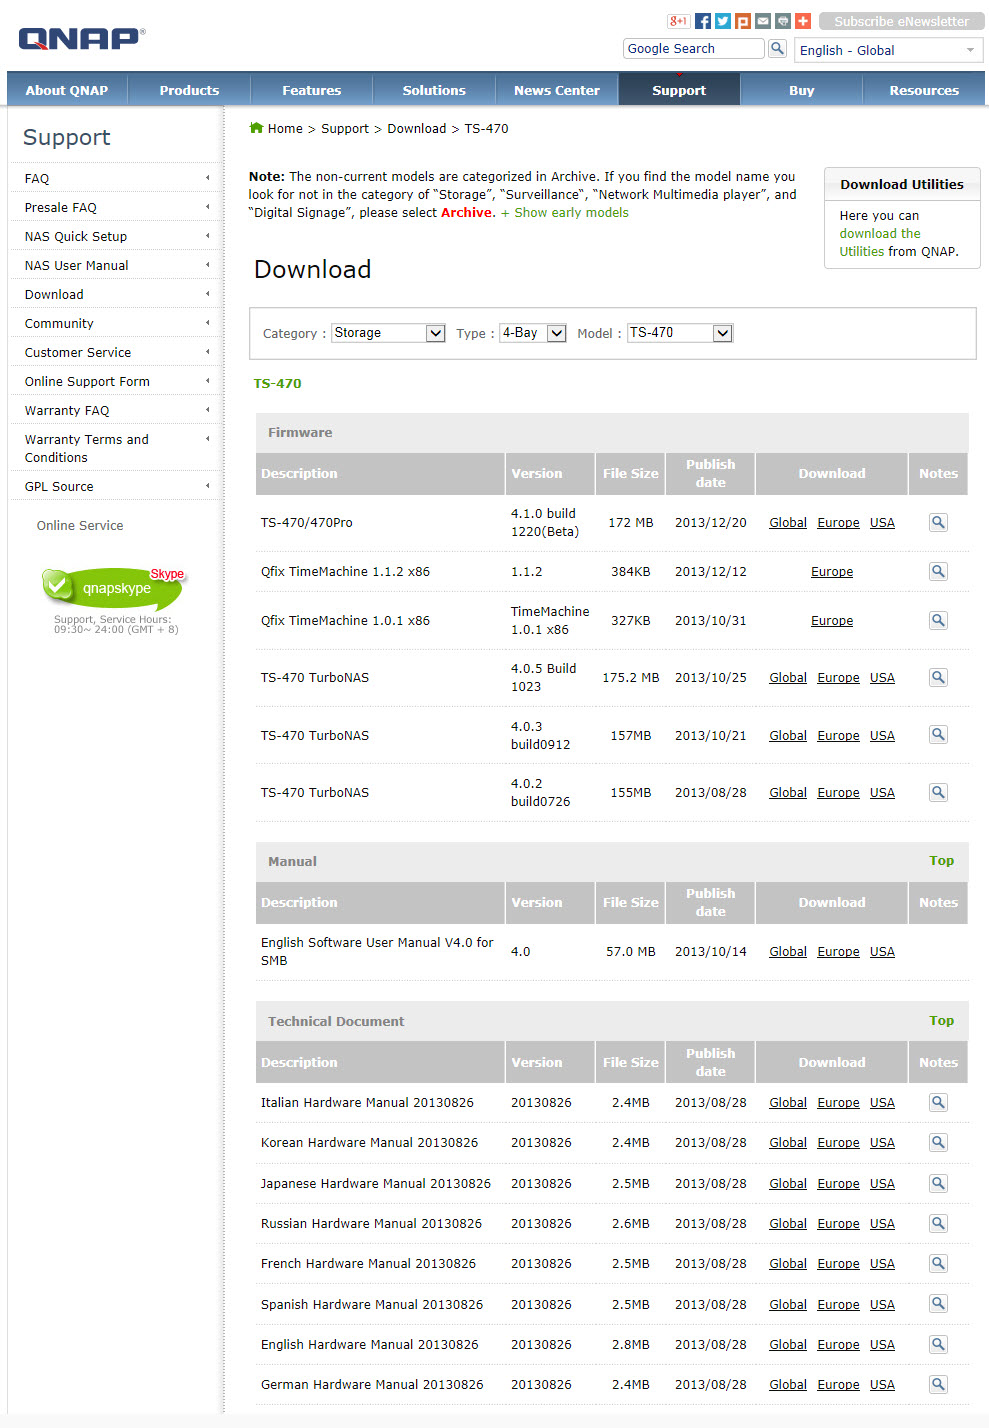Open the About QNAP menu

click(x=67, y=90)
